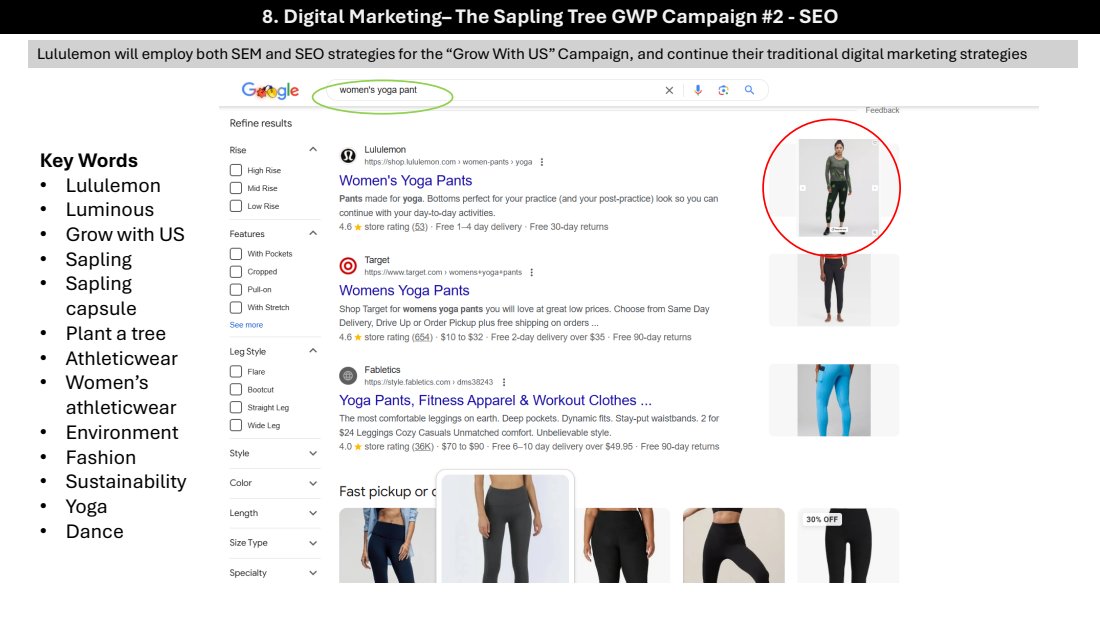Click the www.target.com URL breadcrumb
Image resolution: width=1100 pixels, height=618 pixels.
(x=443, y=272)
